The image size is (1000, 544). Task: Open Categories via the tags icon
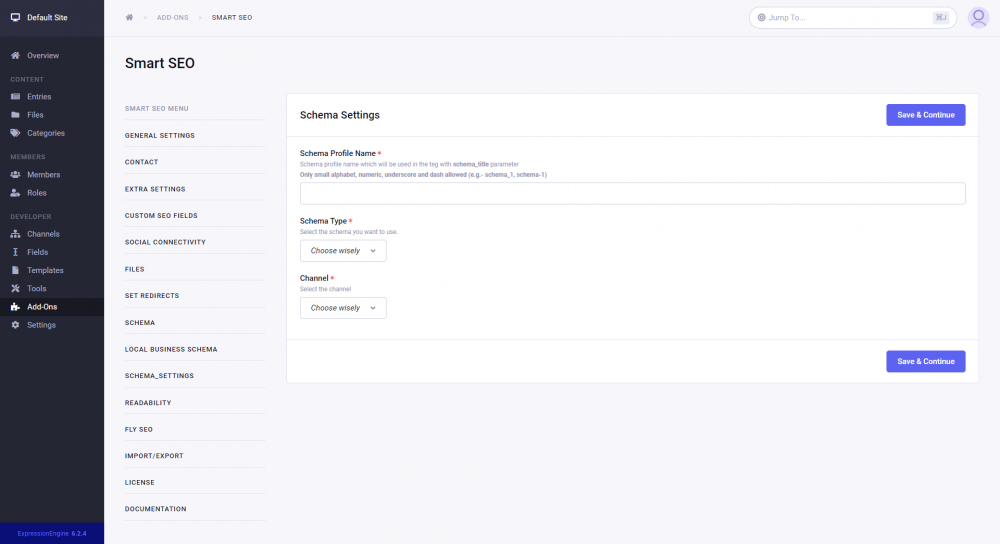(15, 133)
